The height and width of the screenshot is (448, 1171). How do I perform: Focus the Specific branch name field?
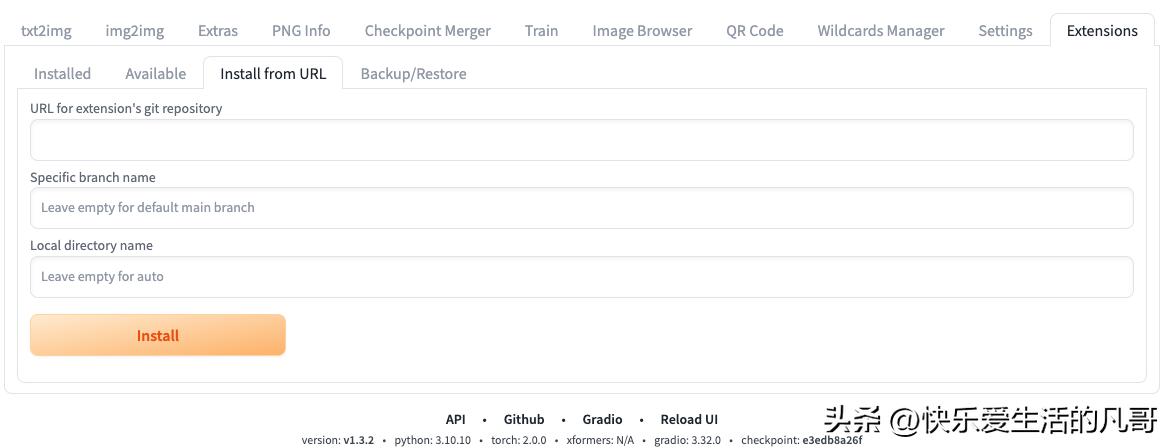tap(581, 208)
